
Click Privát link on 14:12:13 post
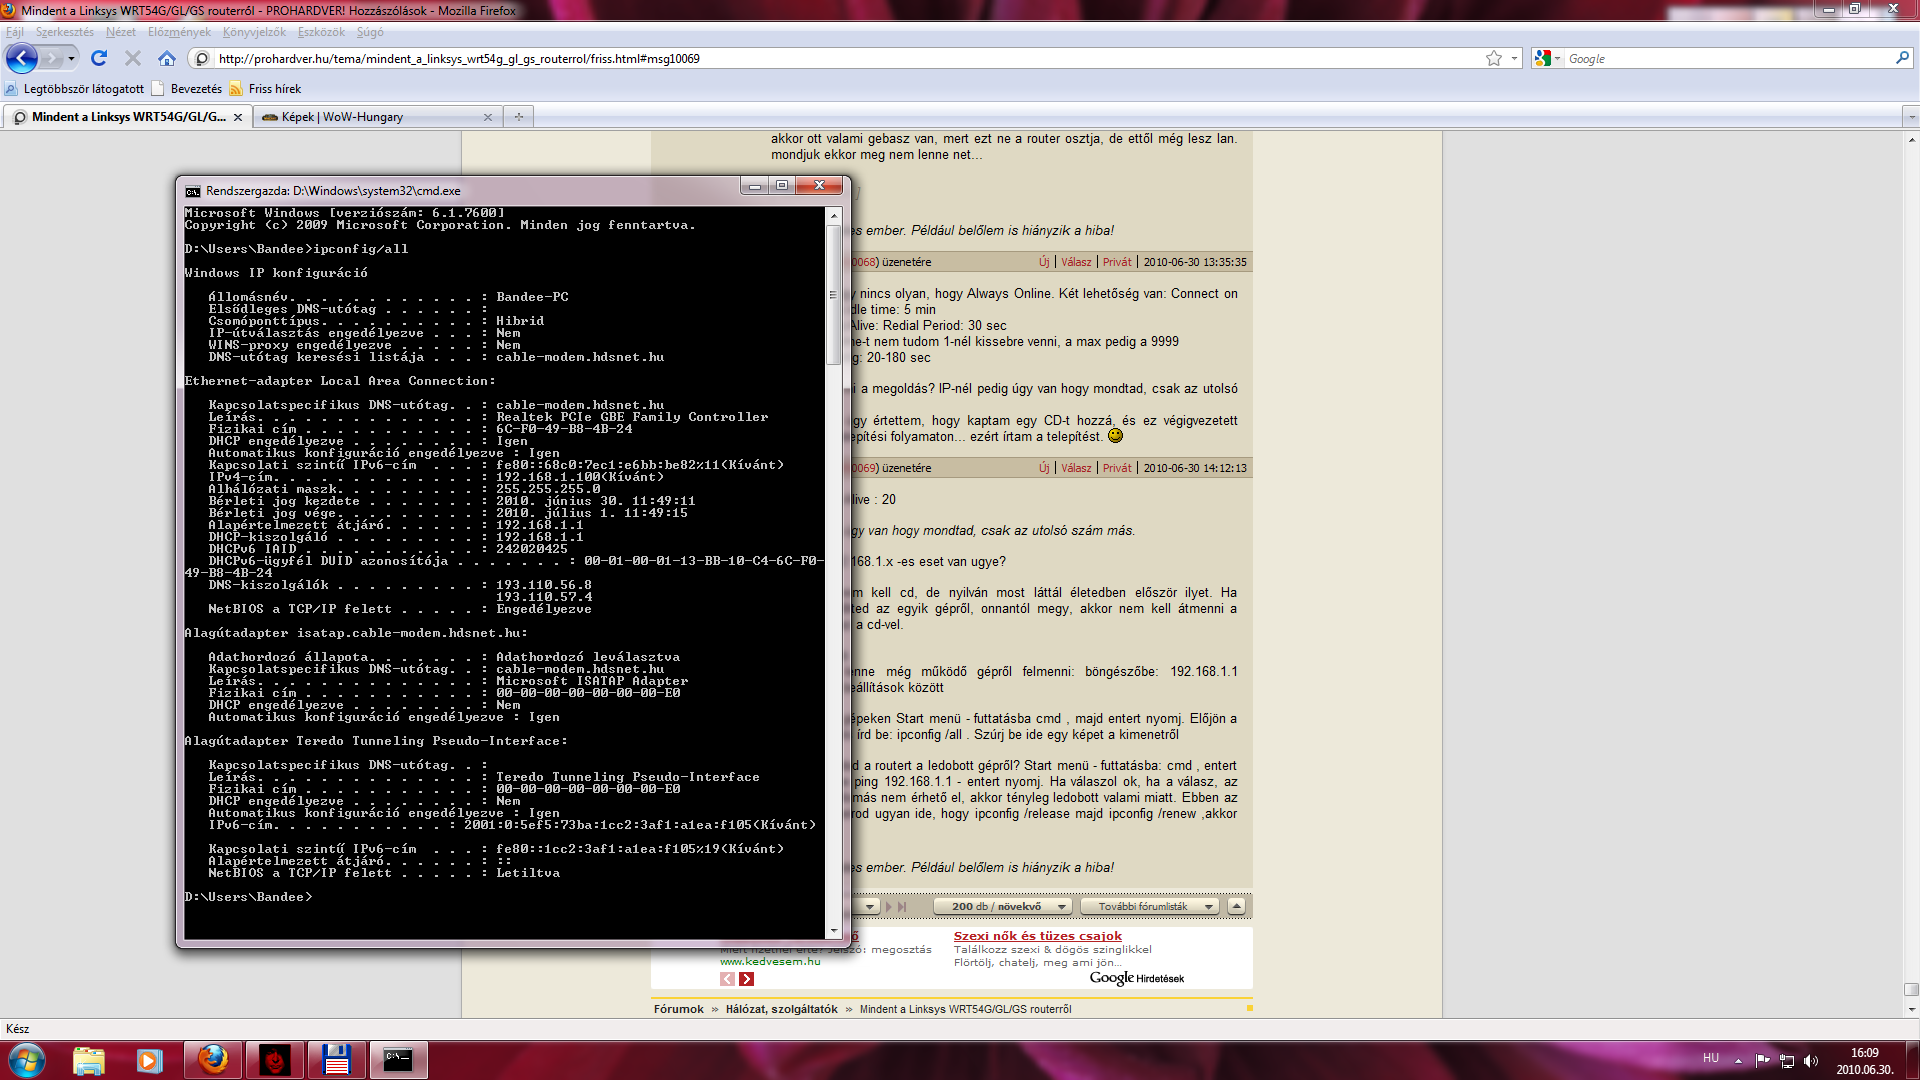click(1117, 468)
